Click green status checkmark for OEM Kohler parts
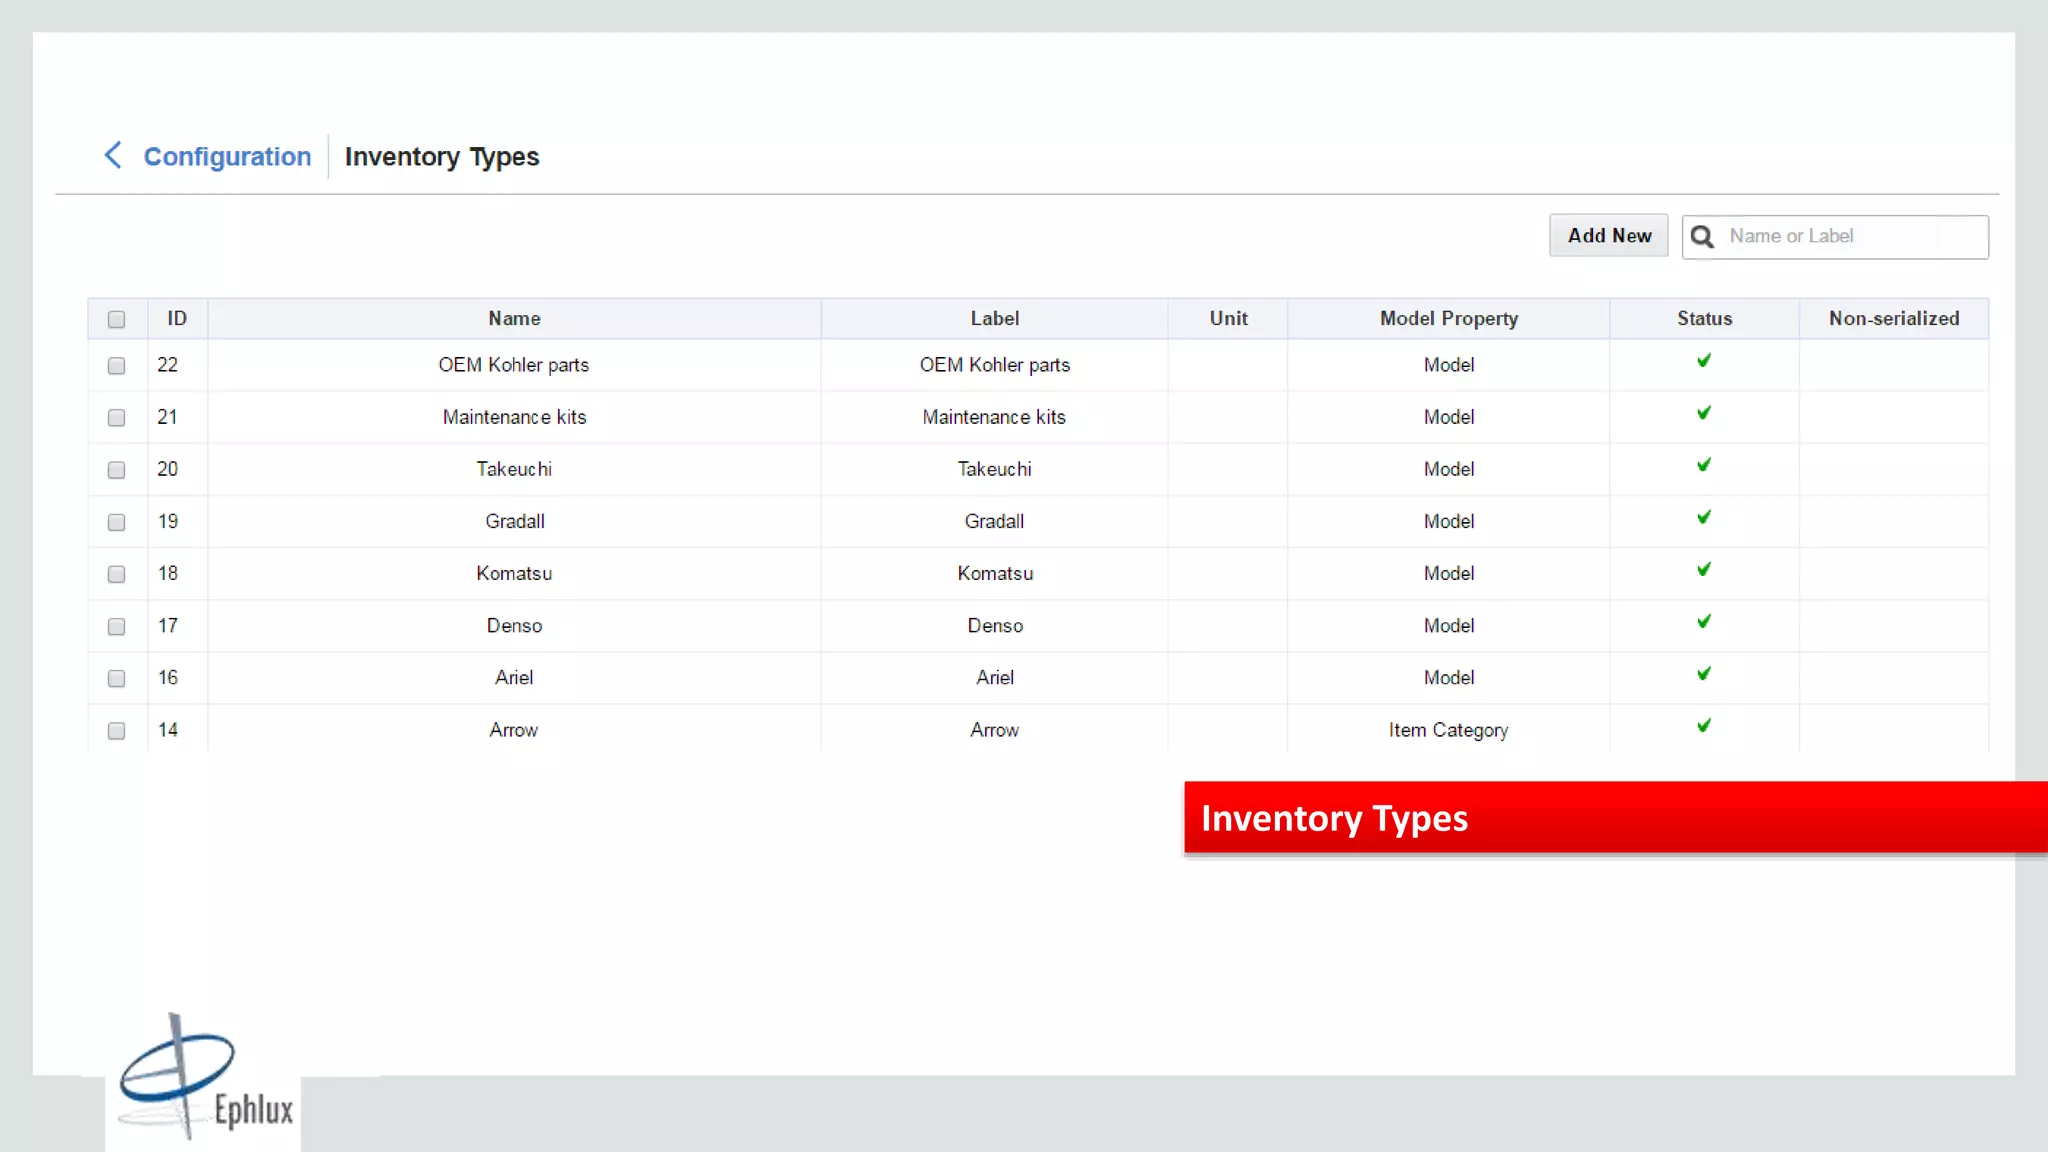This screenshot has width=2048, height=1152. coord(1704,361)
